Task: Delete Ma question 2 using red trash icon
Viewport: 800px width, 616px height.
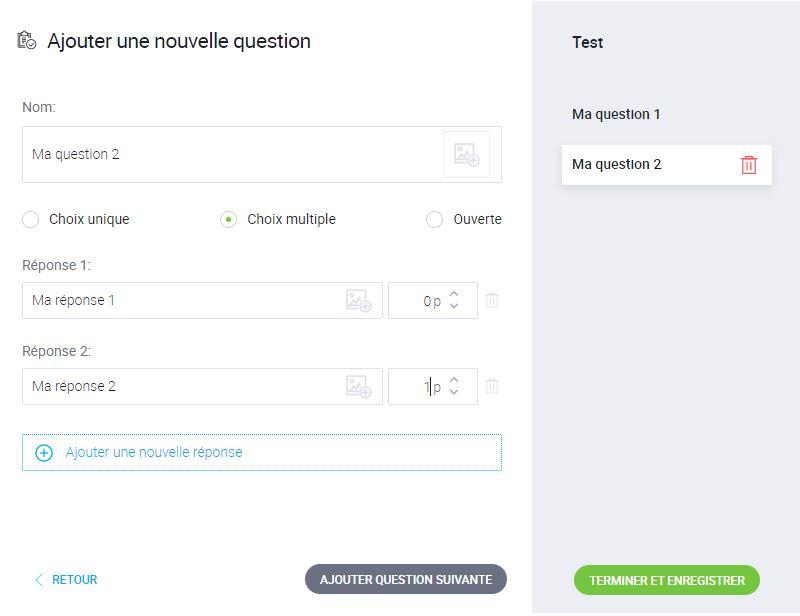Action: (x=748, y=165)
